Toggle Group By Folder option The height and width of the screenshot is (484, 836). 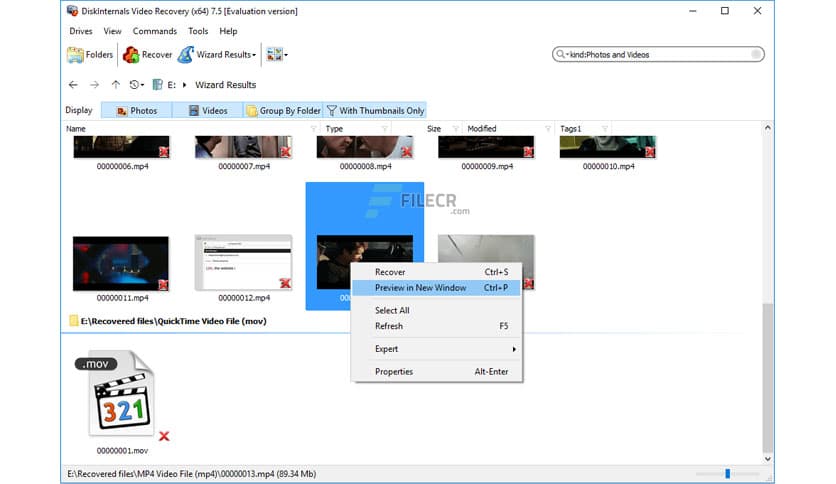tap(283, 110)
